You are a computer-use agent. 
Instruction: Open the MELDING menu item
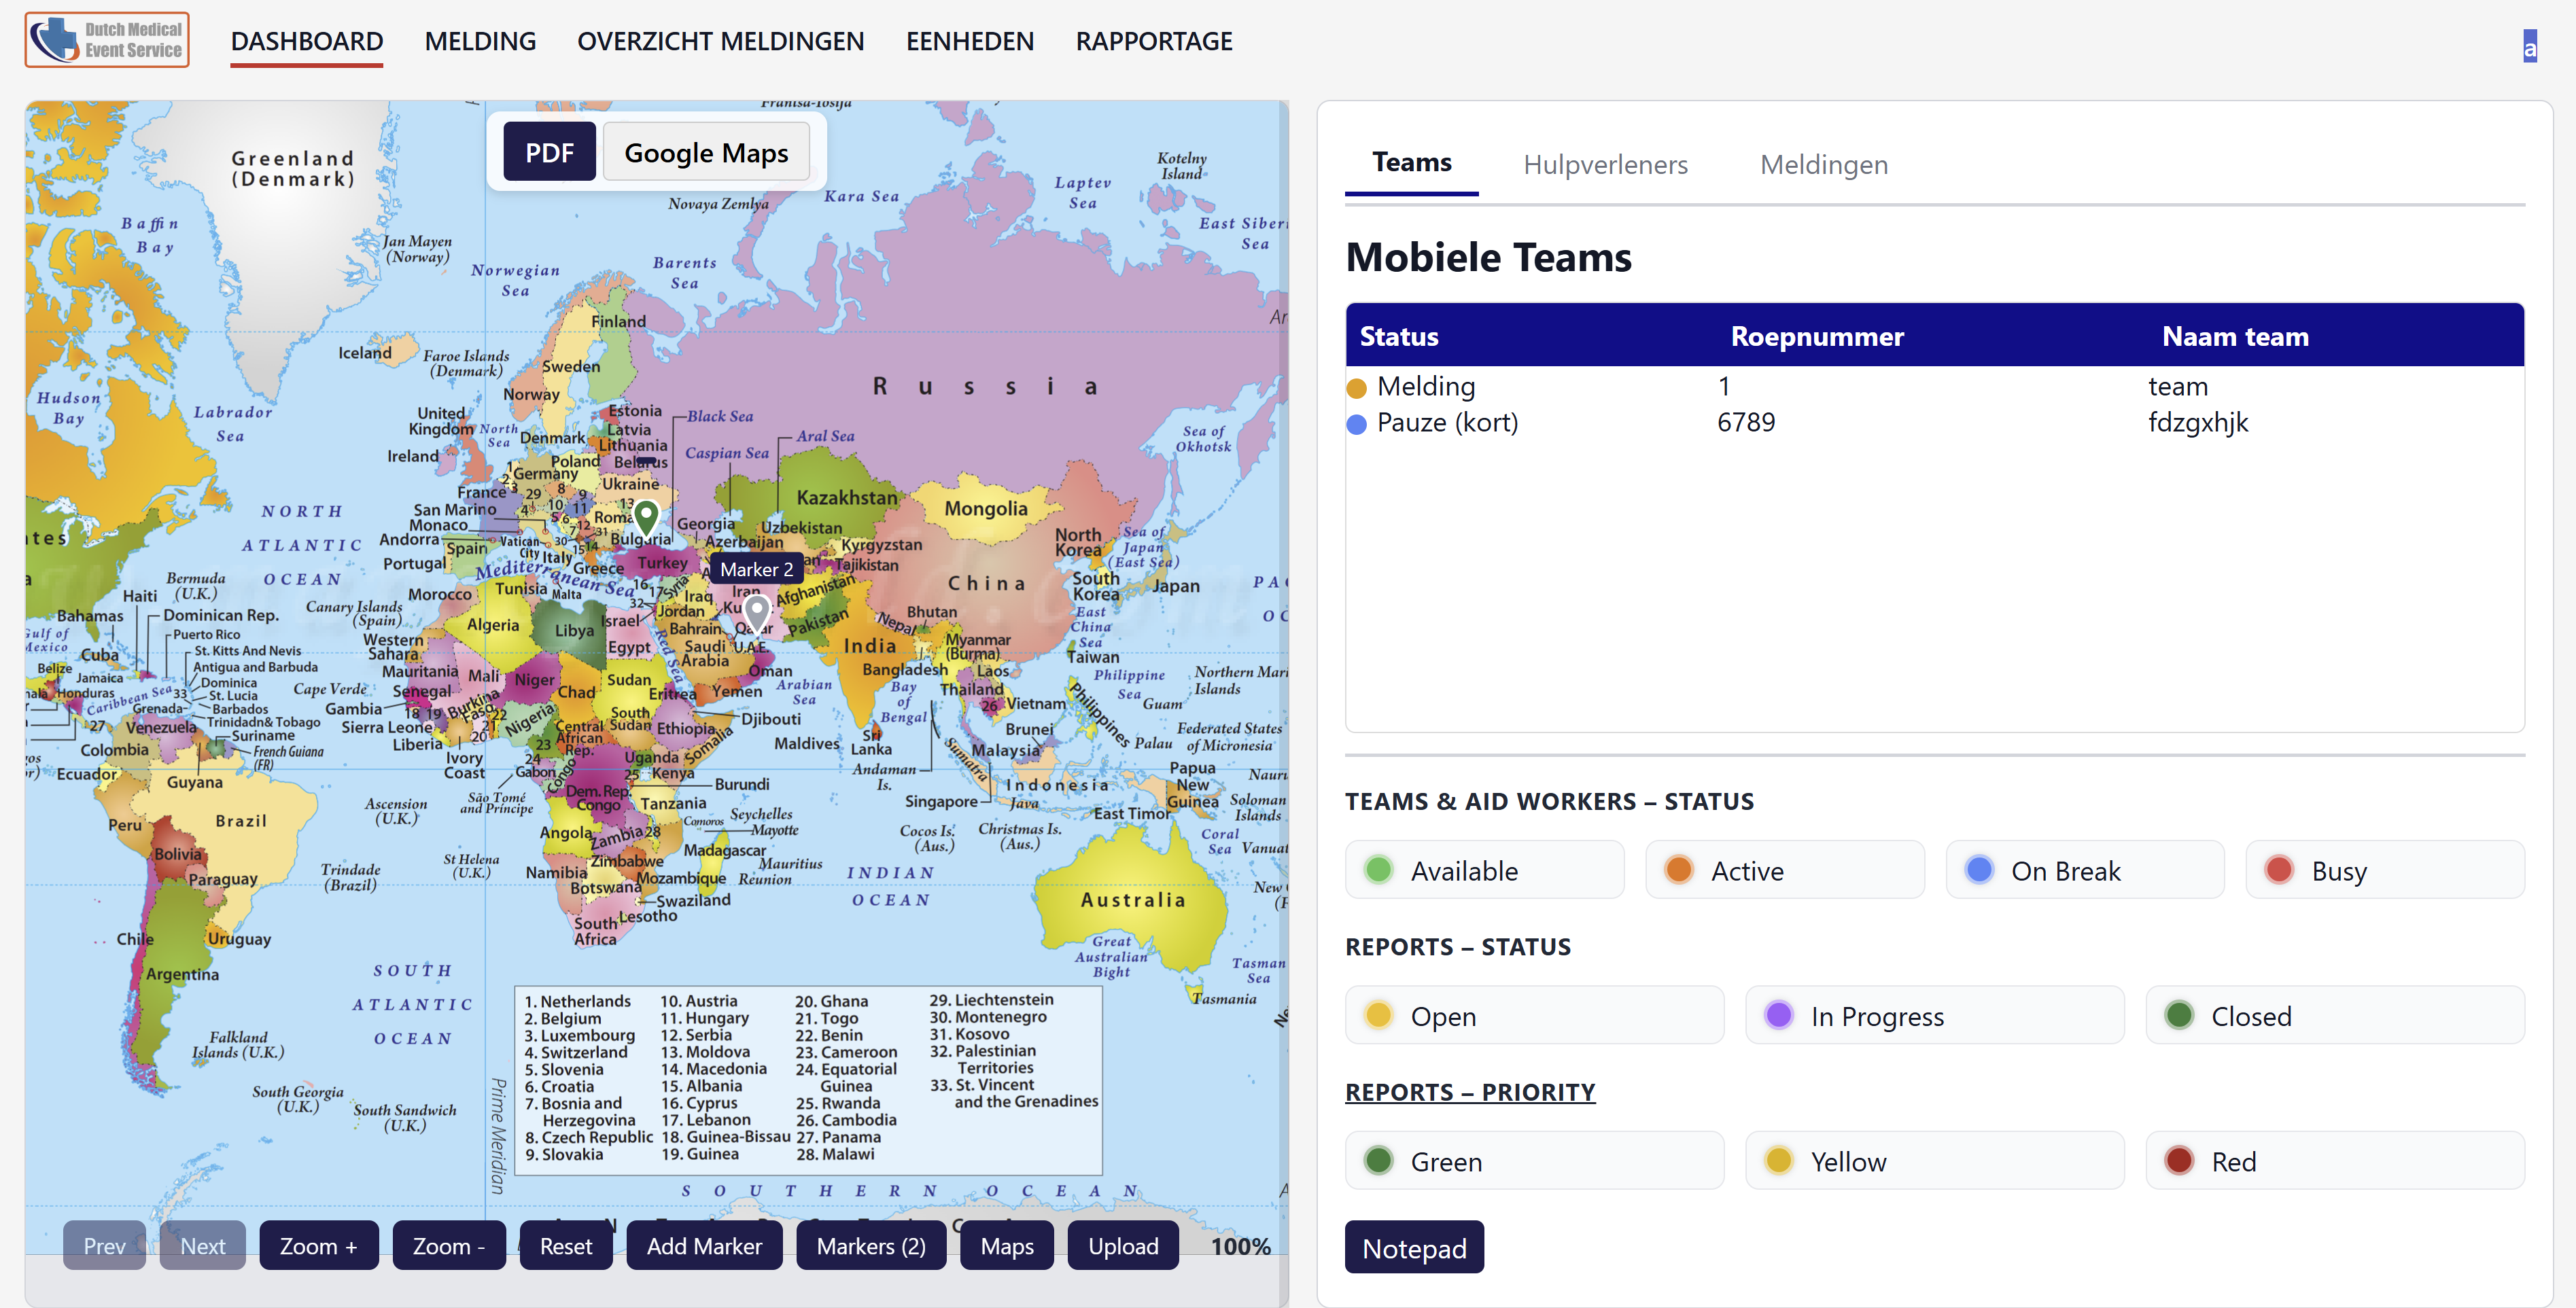click(x=480, y=41)
